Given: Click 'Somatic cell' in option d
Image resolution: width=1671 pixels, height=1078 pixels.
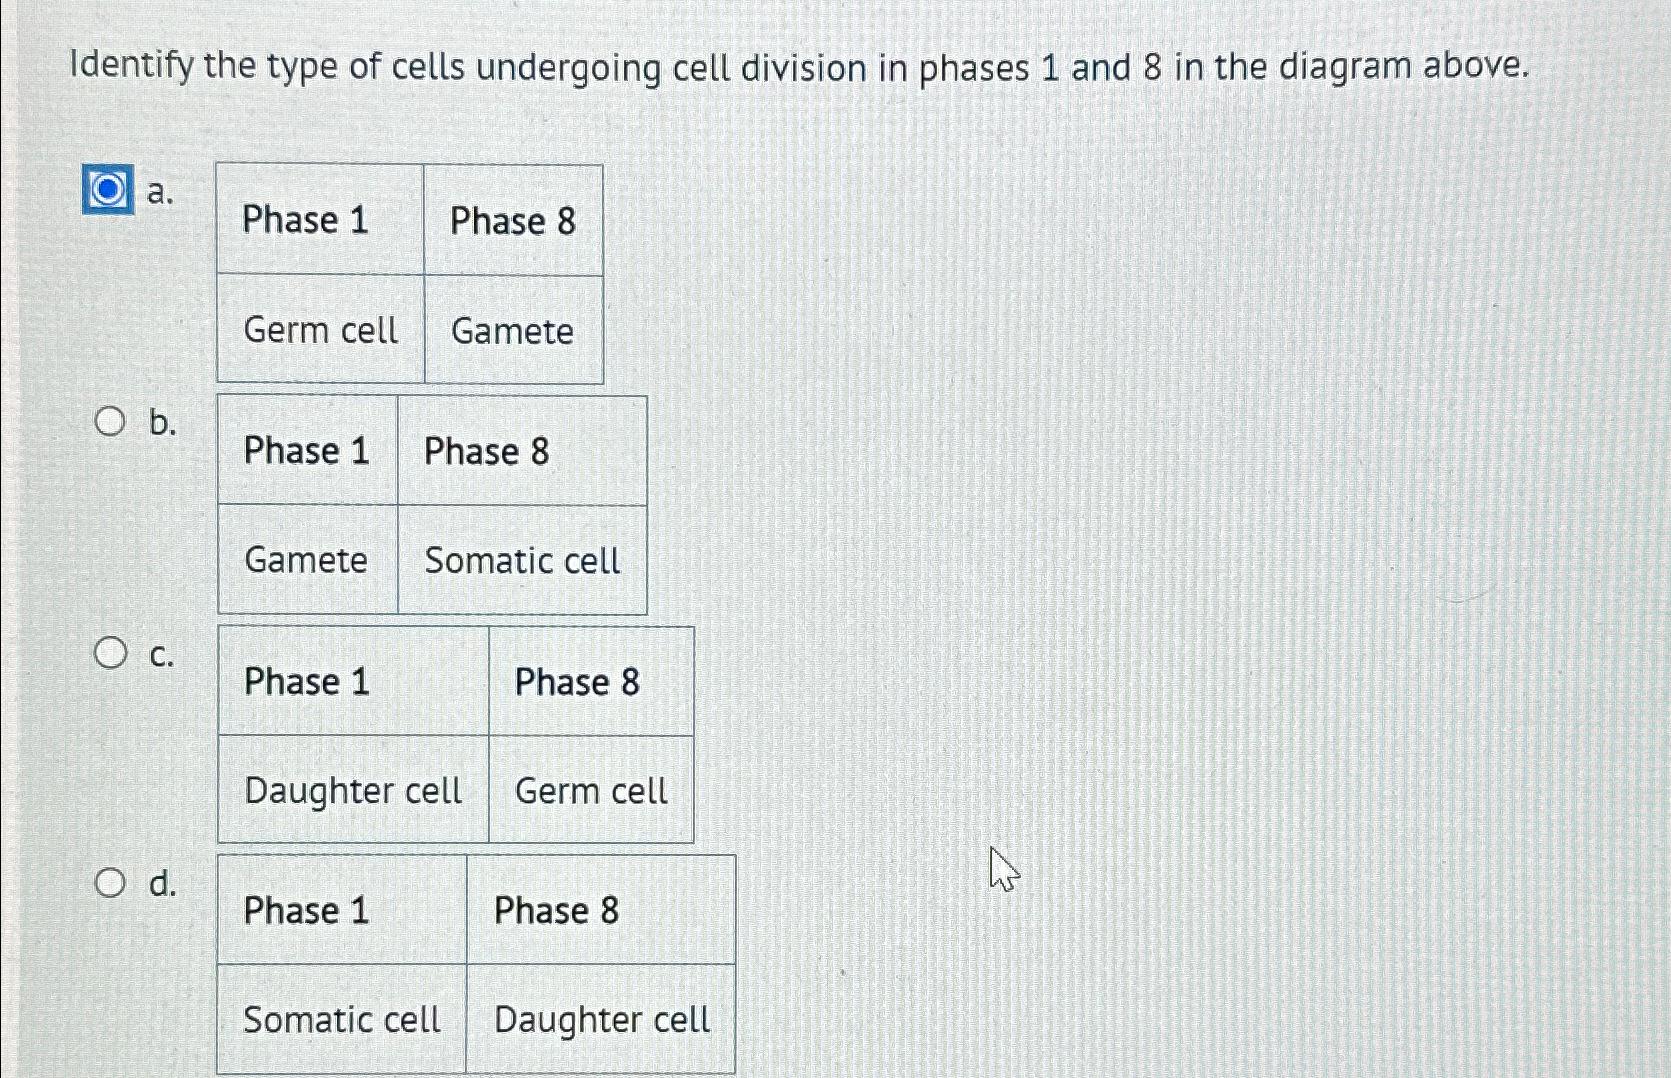Looking at the screenshot, I should click(343, 1020).
